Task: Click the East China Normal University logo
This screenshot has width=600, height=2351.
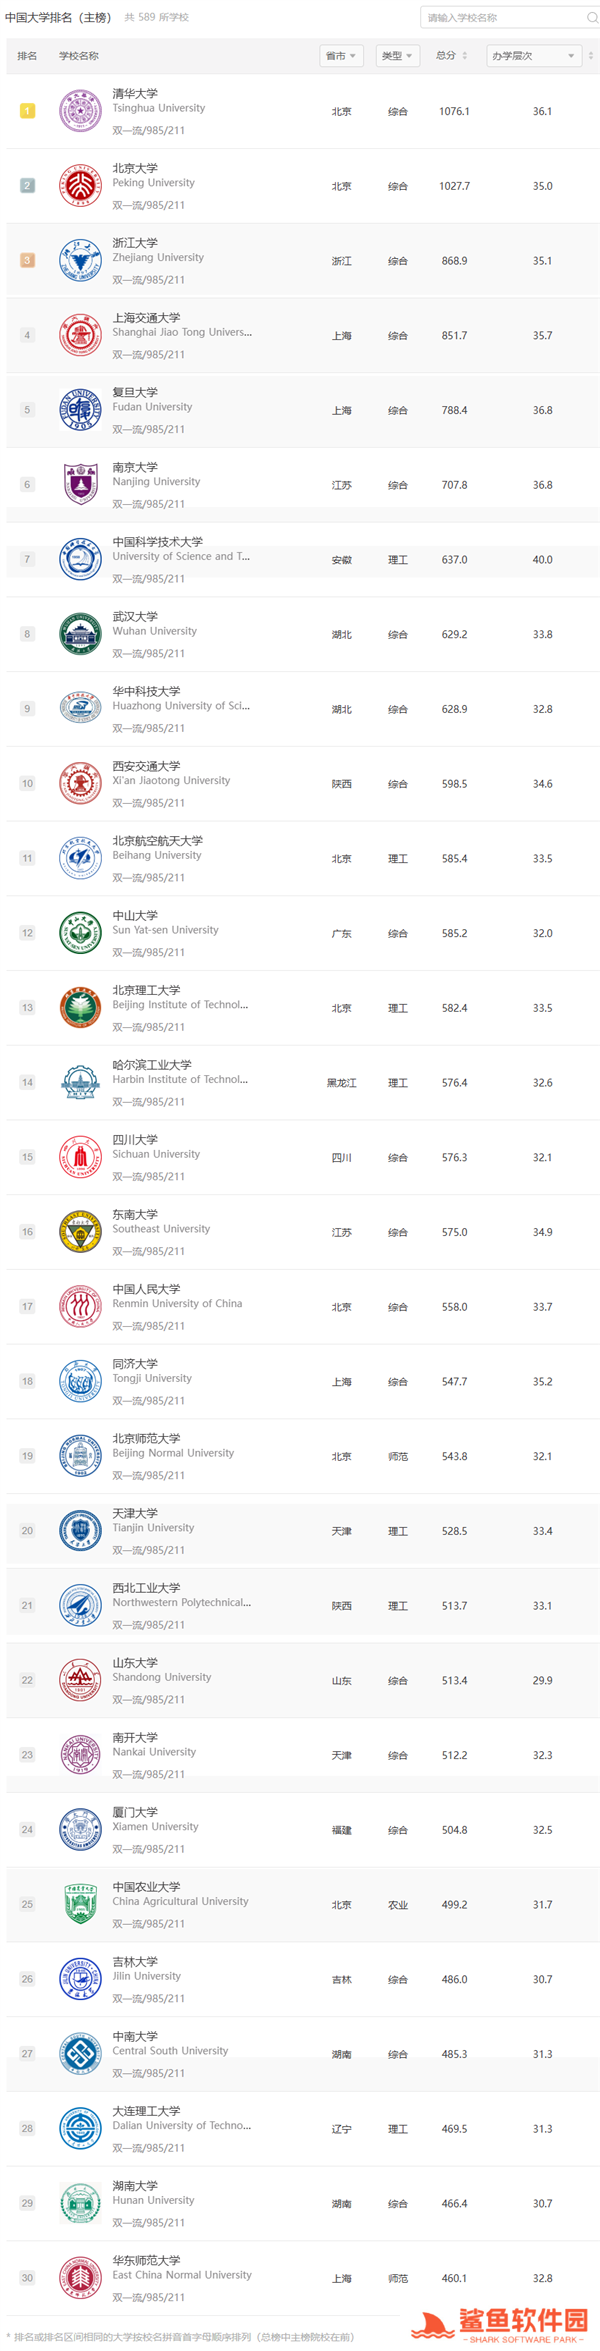Action: pos(80,2277)
